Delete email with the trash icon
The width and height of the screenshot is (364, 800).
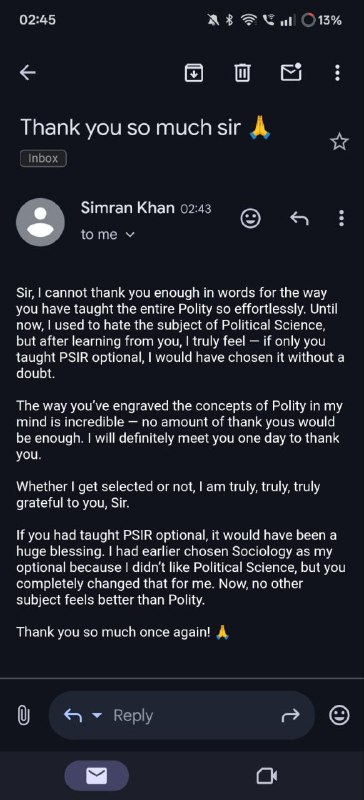[242, 73]
